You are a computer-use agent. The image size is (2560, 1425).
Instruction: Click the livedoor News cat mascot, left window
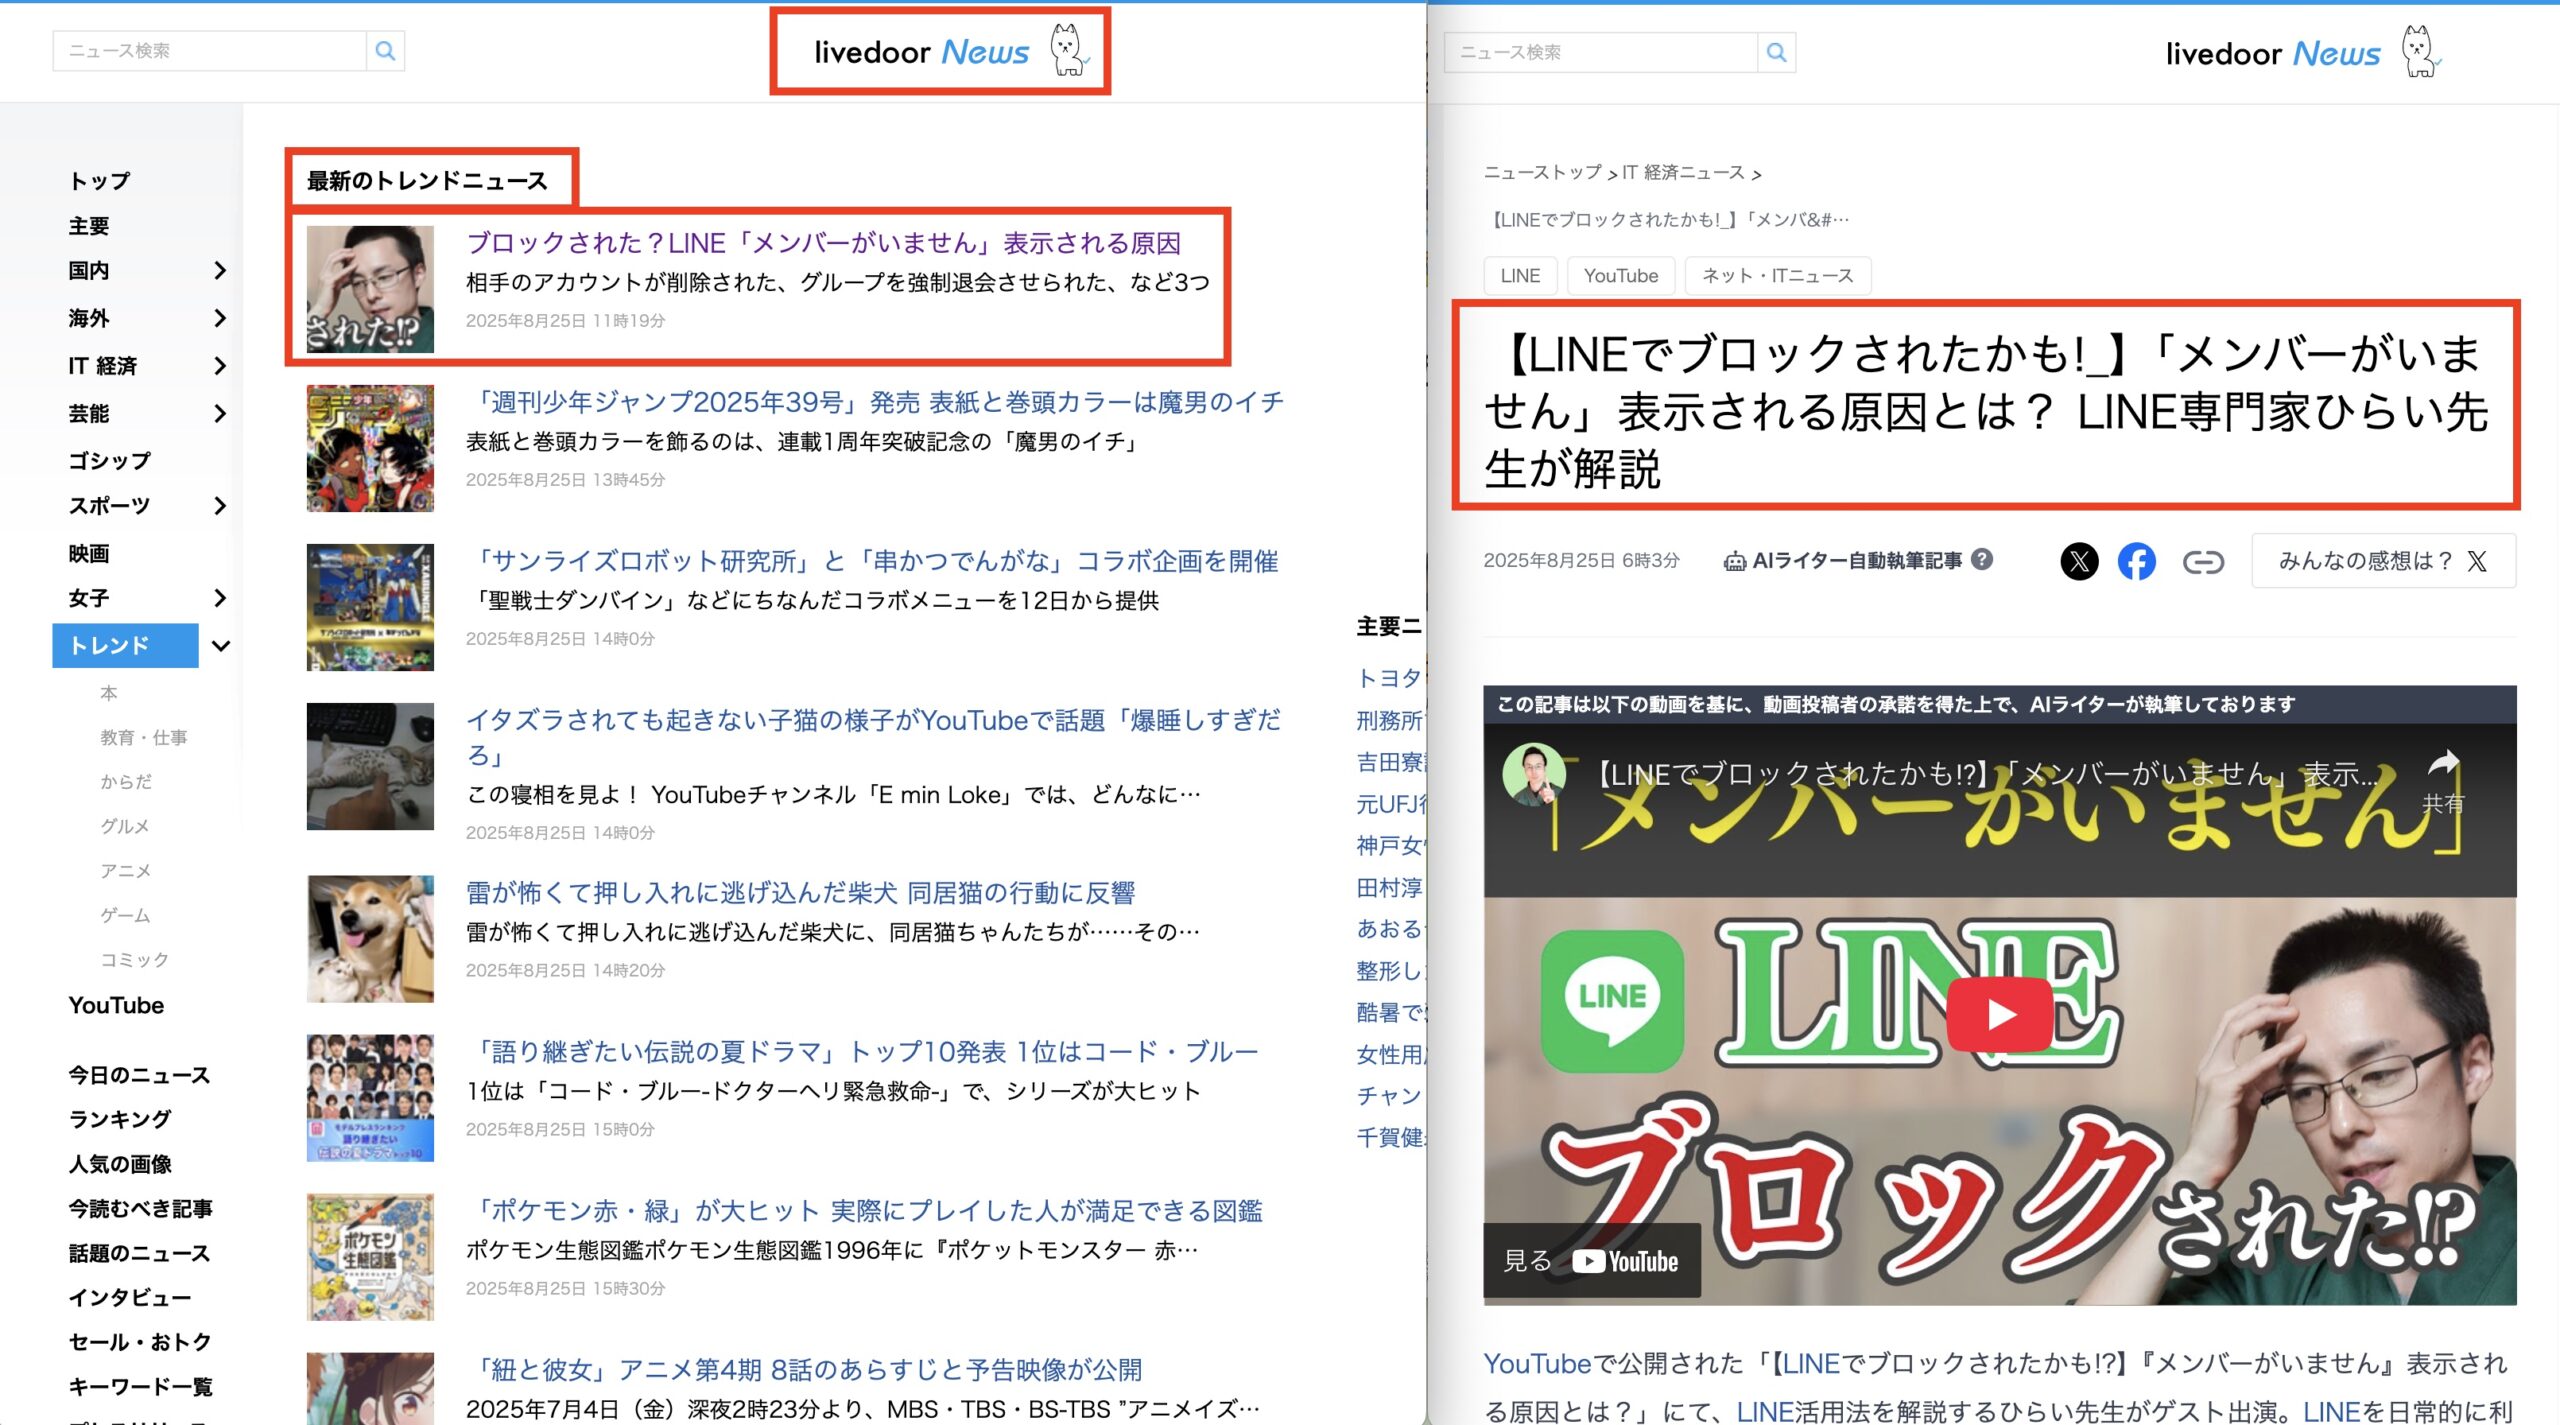coord(1068,50)
